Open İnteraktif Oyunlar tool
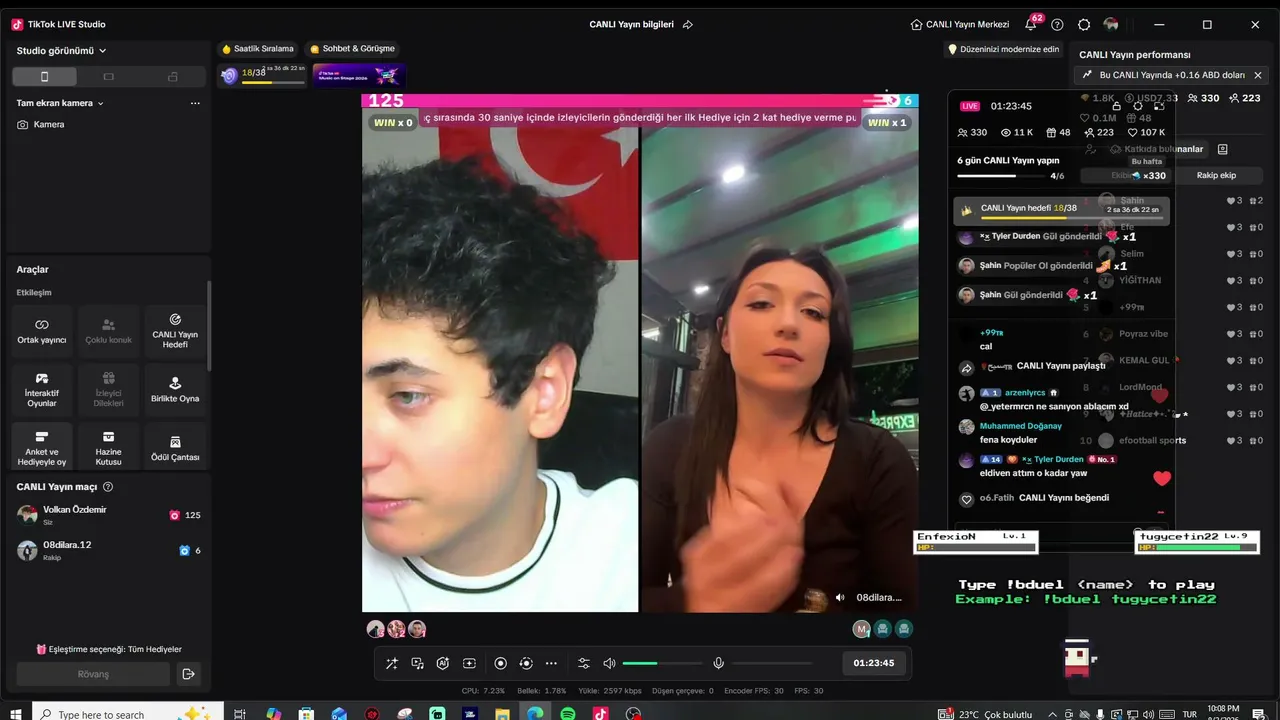 pyautogui.click(x=42, y=390)
